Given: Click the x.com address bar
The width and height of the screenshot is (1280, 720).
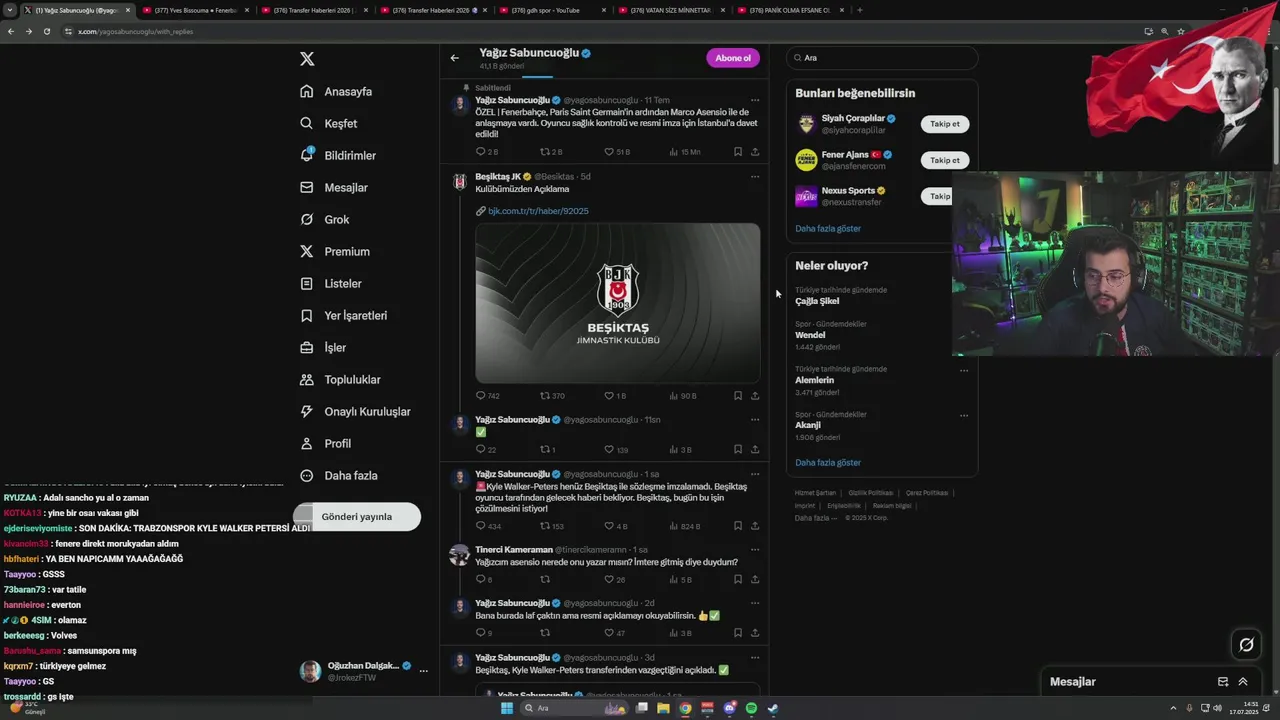Looking at the screenshot, I should [600, 31].
